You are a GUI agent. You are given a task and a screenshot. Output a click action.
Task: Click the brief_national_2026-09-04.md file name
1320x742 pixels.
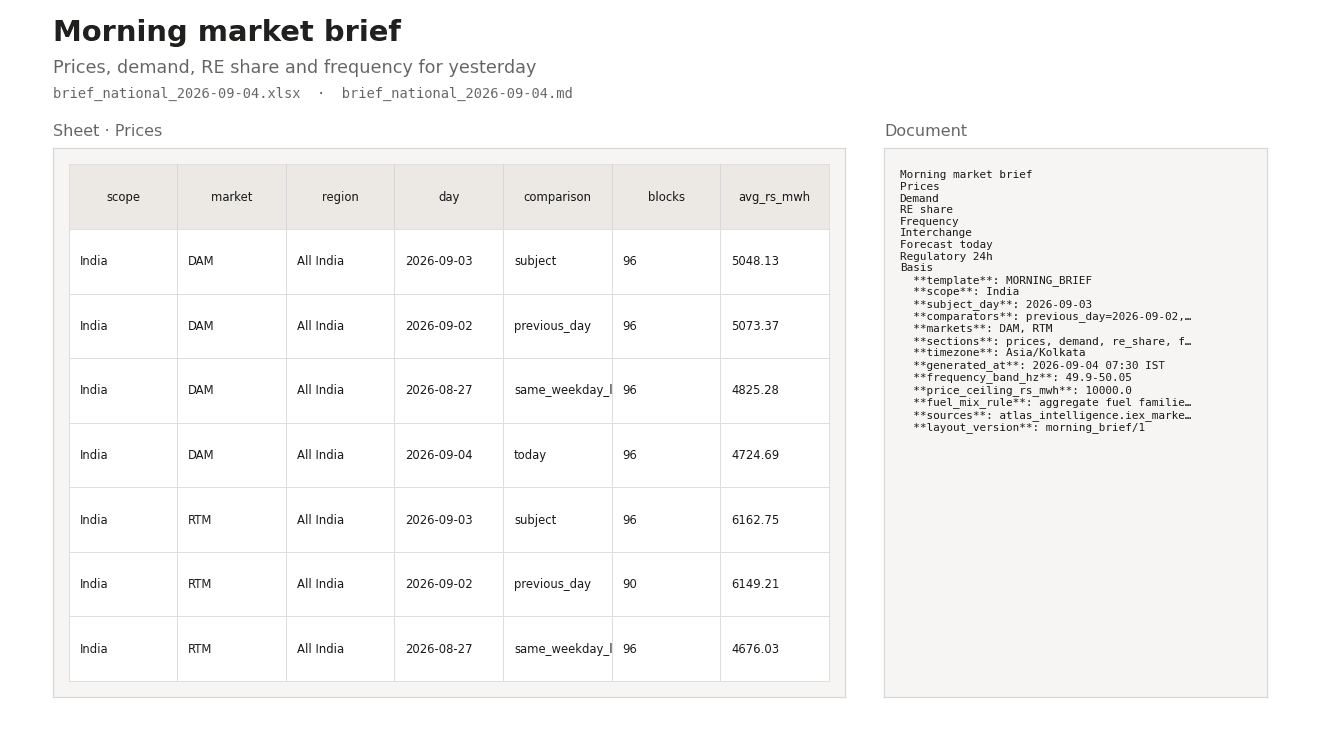pos(457,94)
